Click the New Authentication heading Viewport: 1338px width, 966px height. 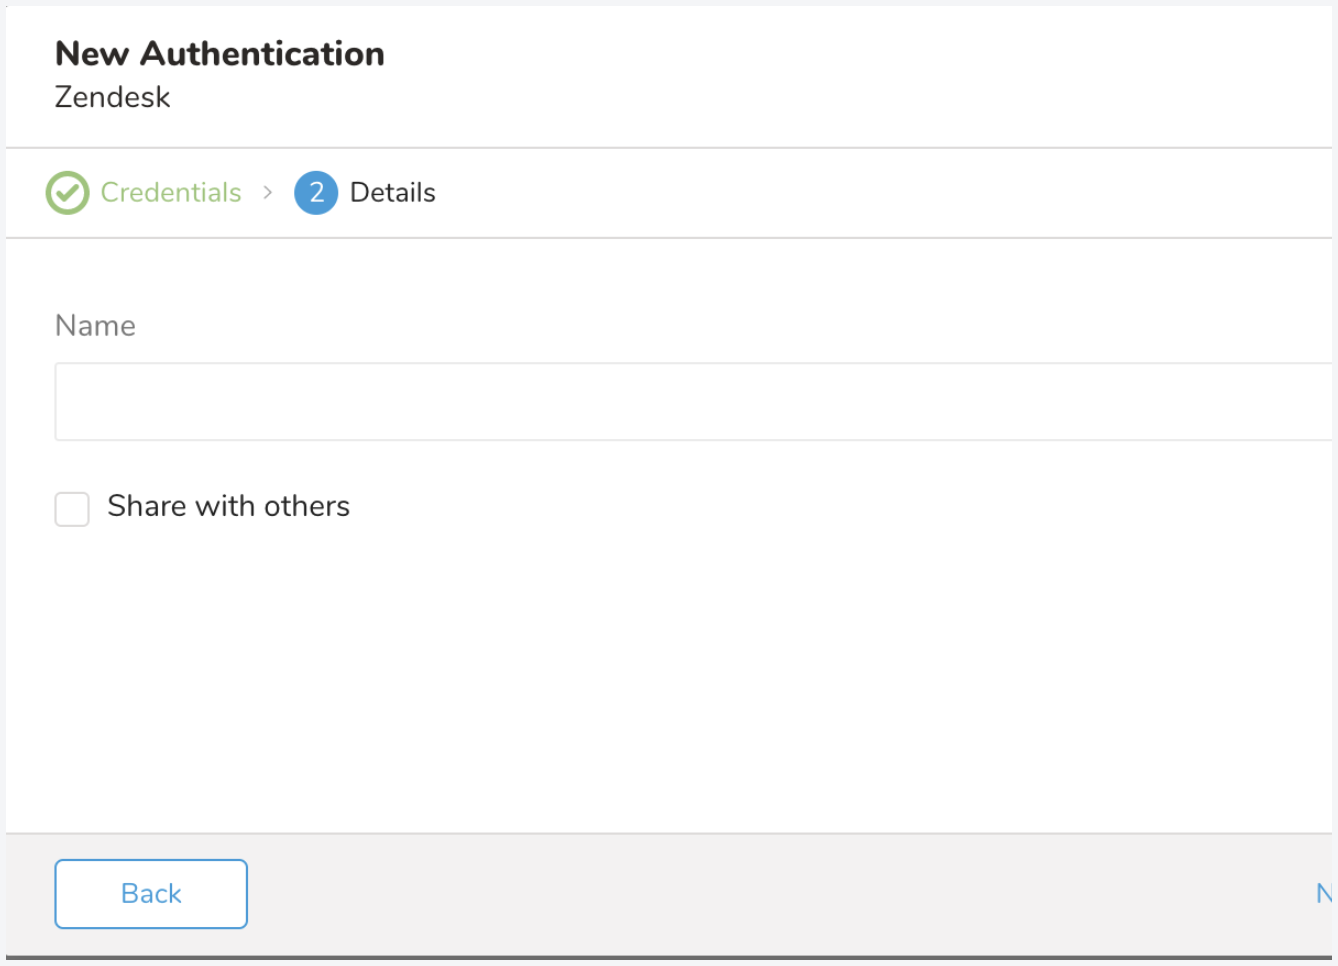pyautogui.click(x=219, y=54)
